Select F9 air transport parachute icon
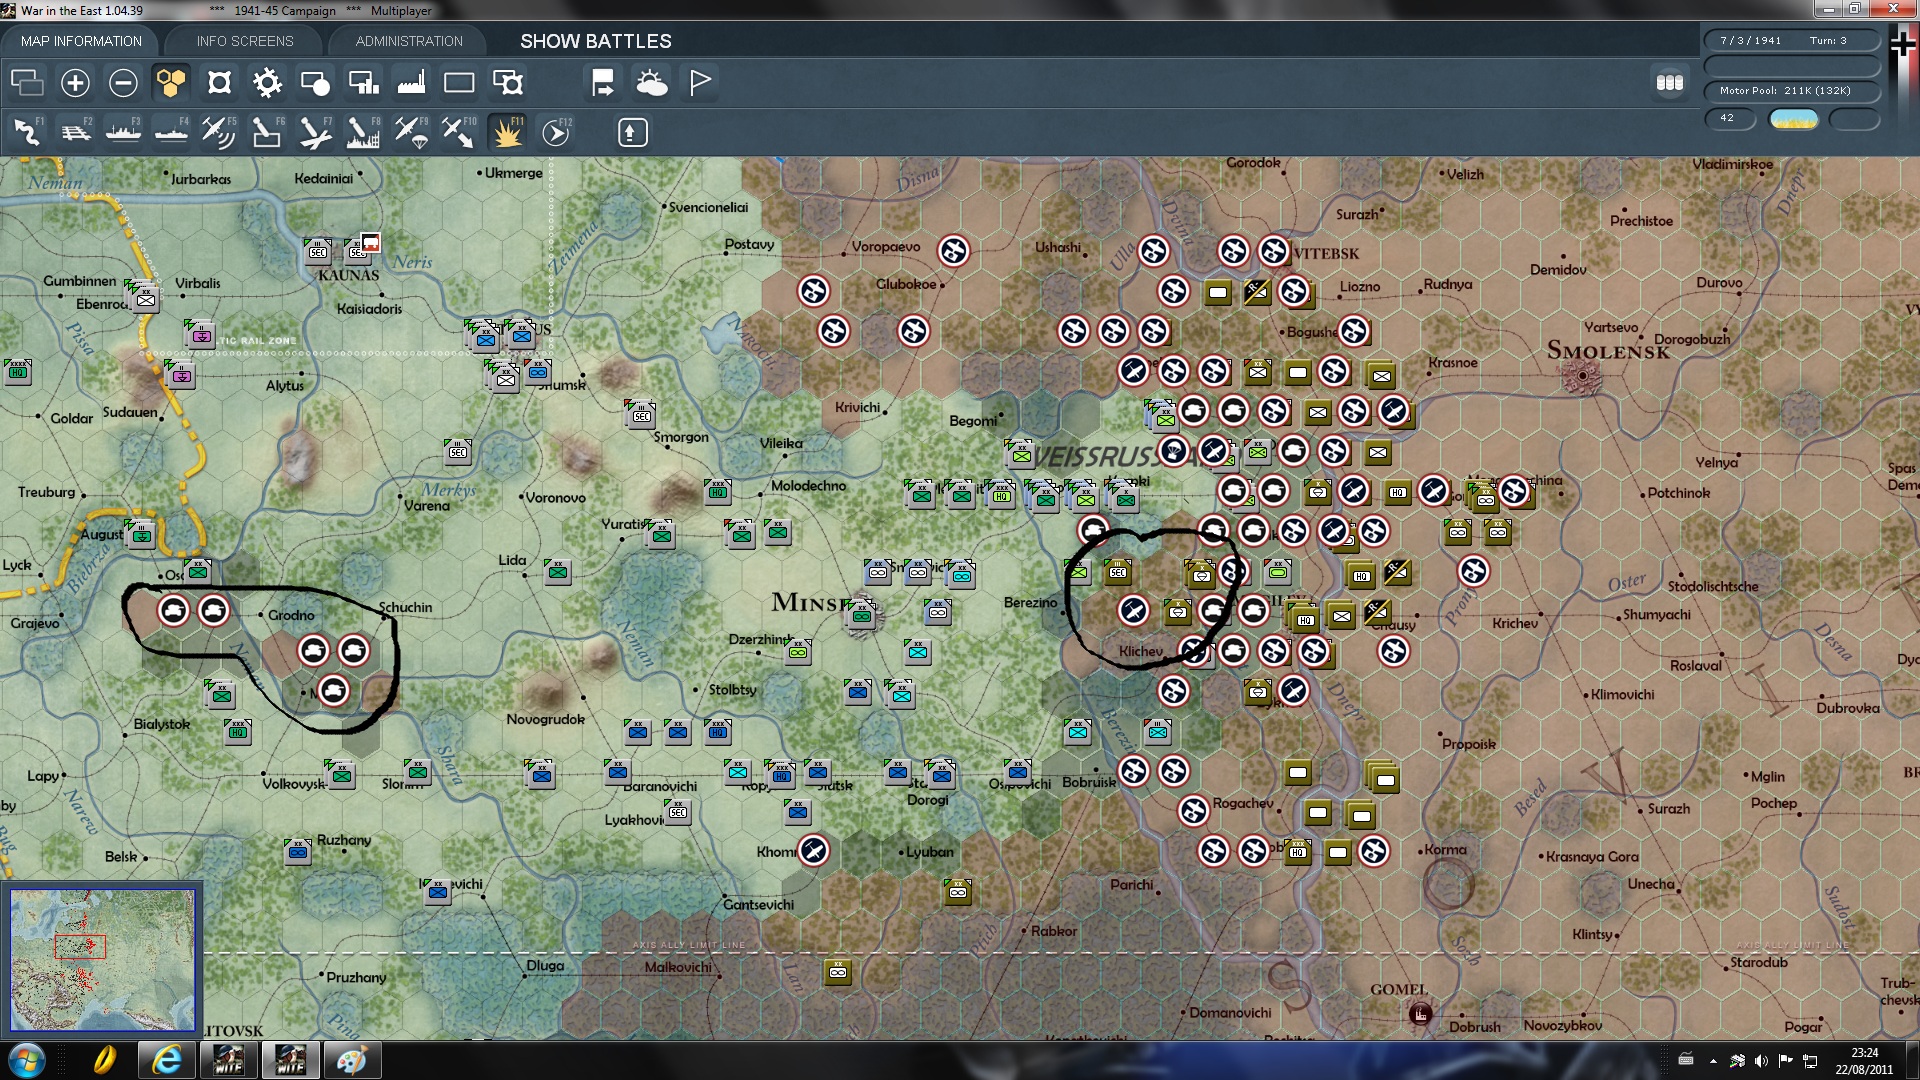The width and height of the screenshot is (1920, 1080). (x=411, y=132)
